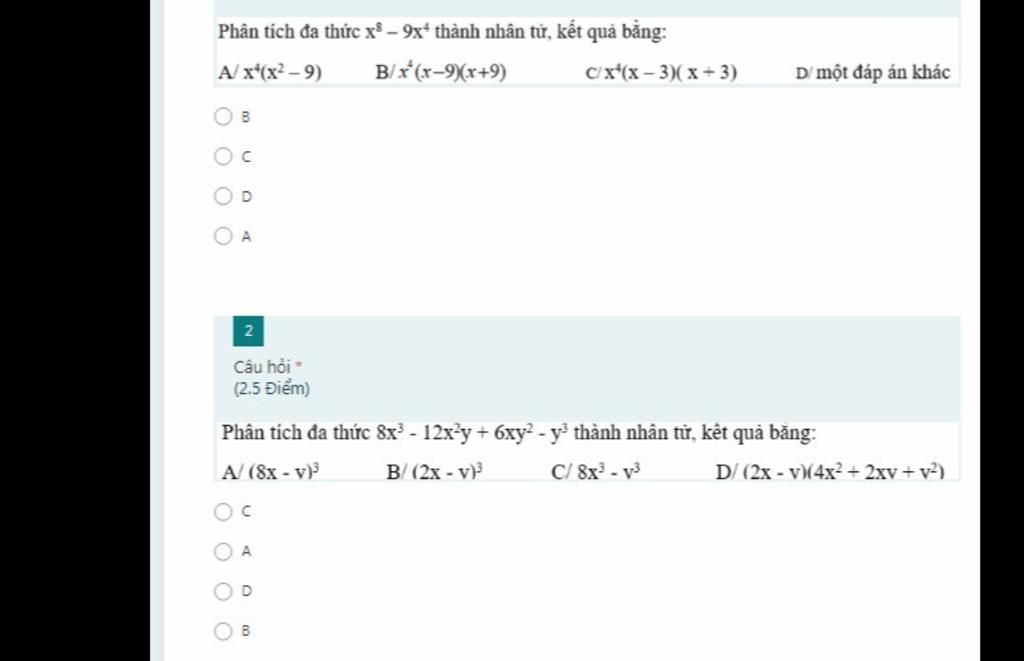This screenshot has width=1024, height=661.
Task: Choose radio option D for the 8x³ polynomial question
Action: click(223, 591)
